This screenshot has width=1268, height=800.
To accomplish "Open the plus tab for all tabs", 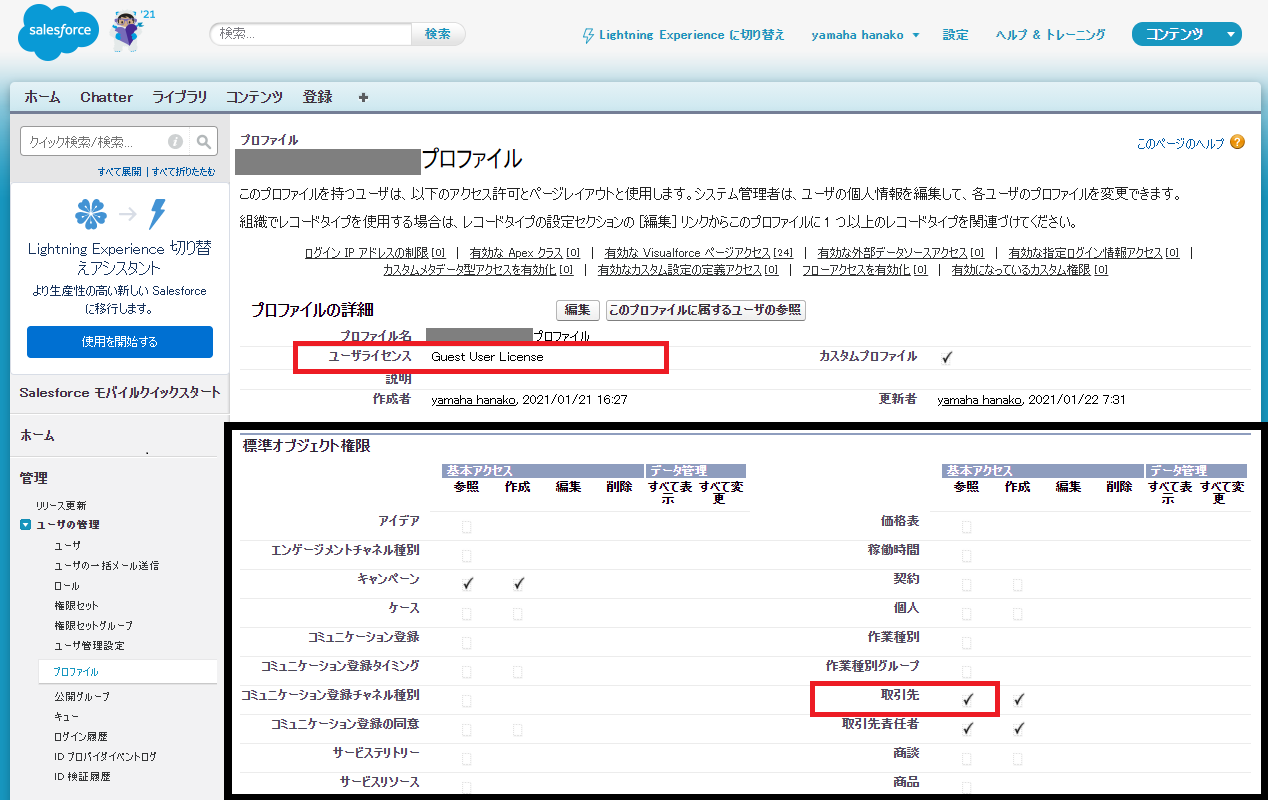I will click(x=363, y=97).
